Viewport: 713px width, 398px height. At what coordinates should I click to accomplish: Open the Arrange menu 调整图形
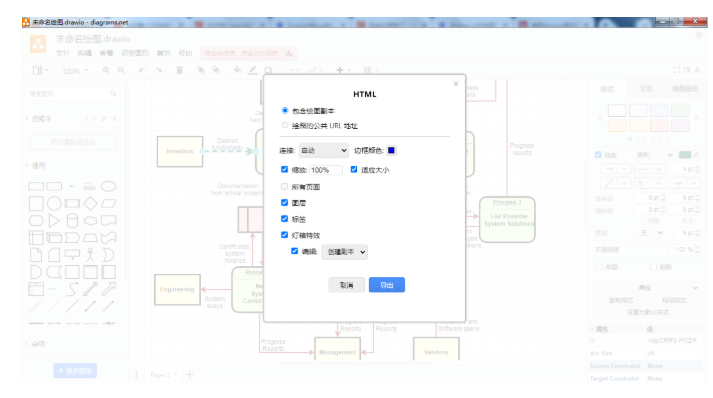pyautogui.click(x=135, y=53)
